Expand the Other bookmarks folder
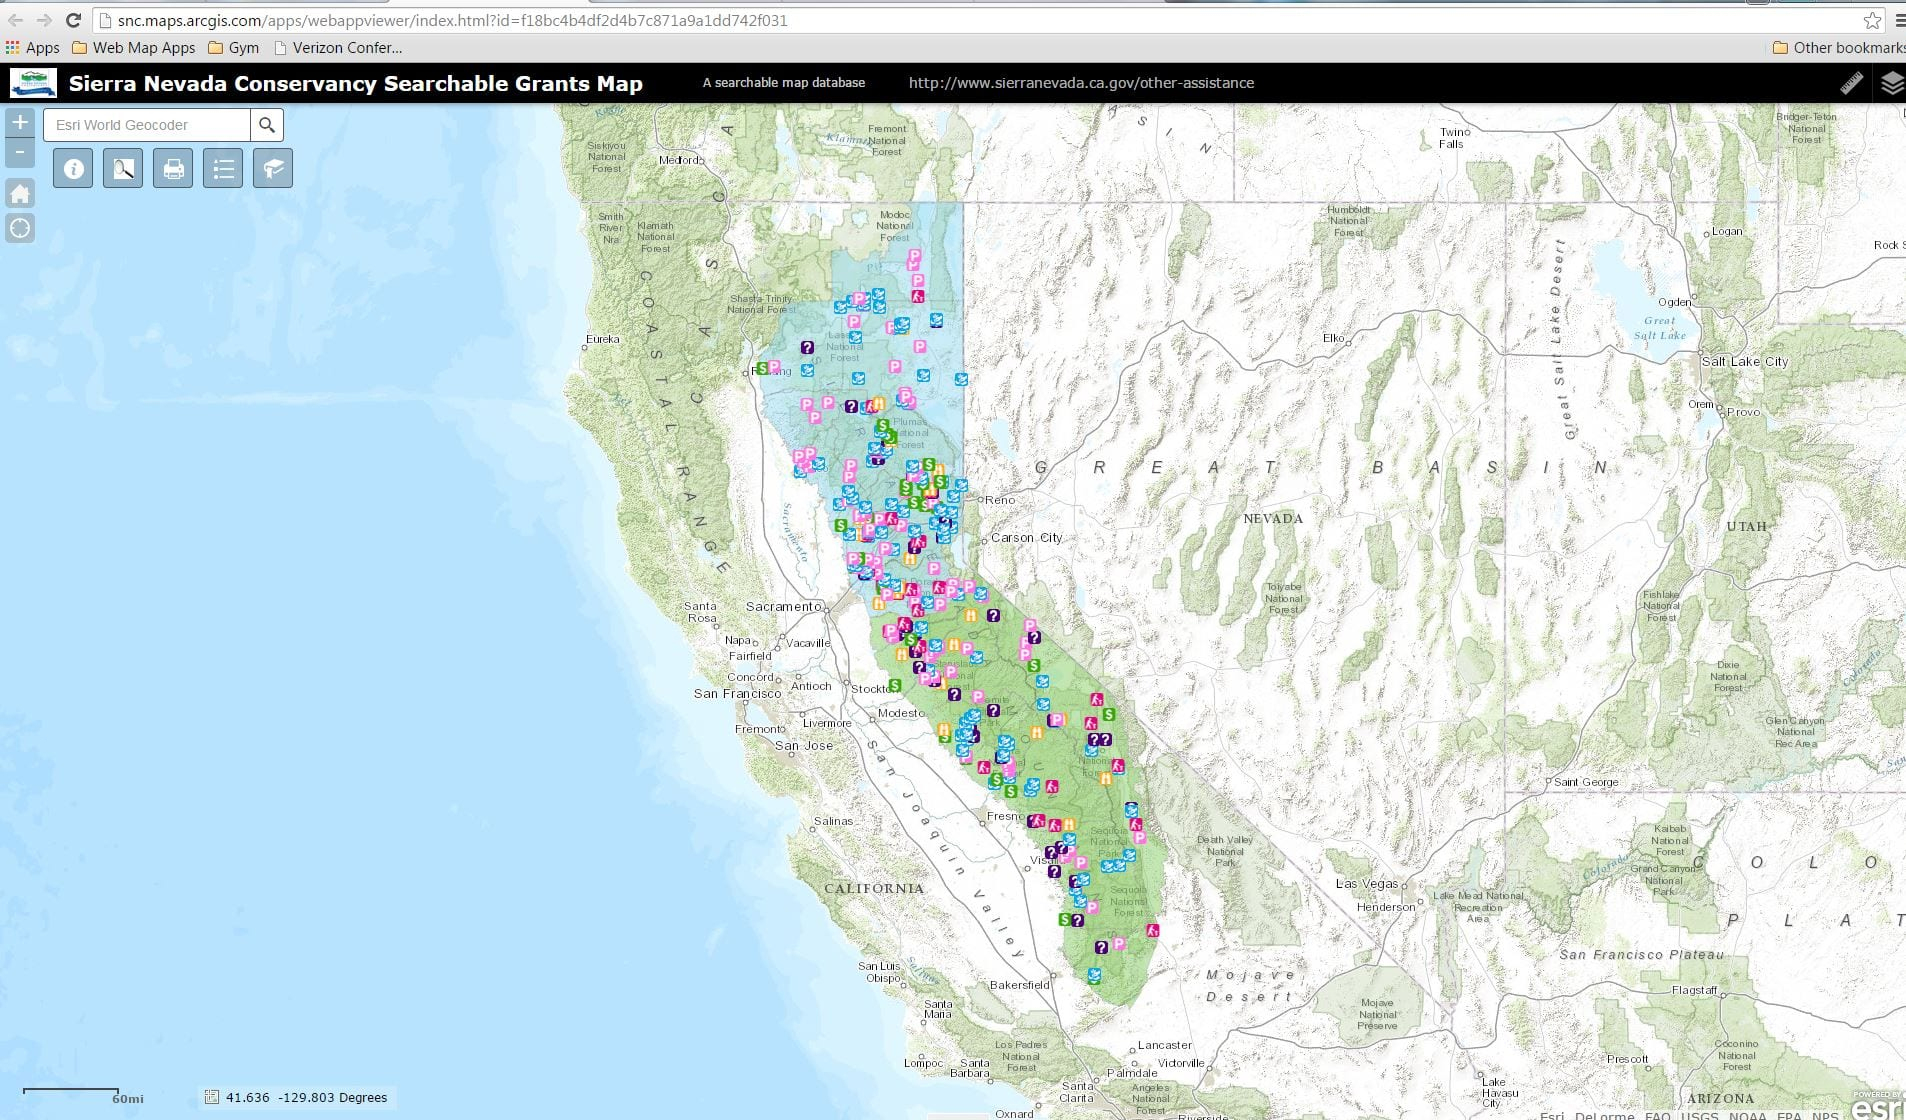The image size is (1906, 1120). 1838,48
